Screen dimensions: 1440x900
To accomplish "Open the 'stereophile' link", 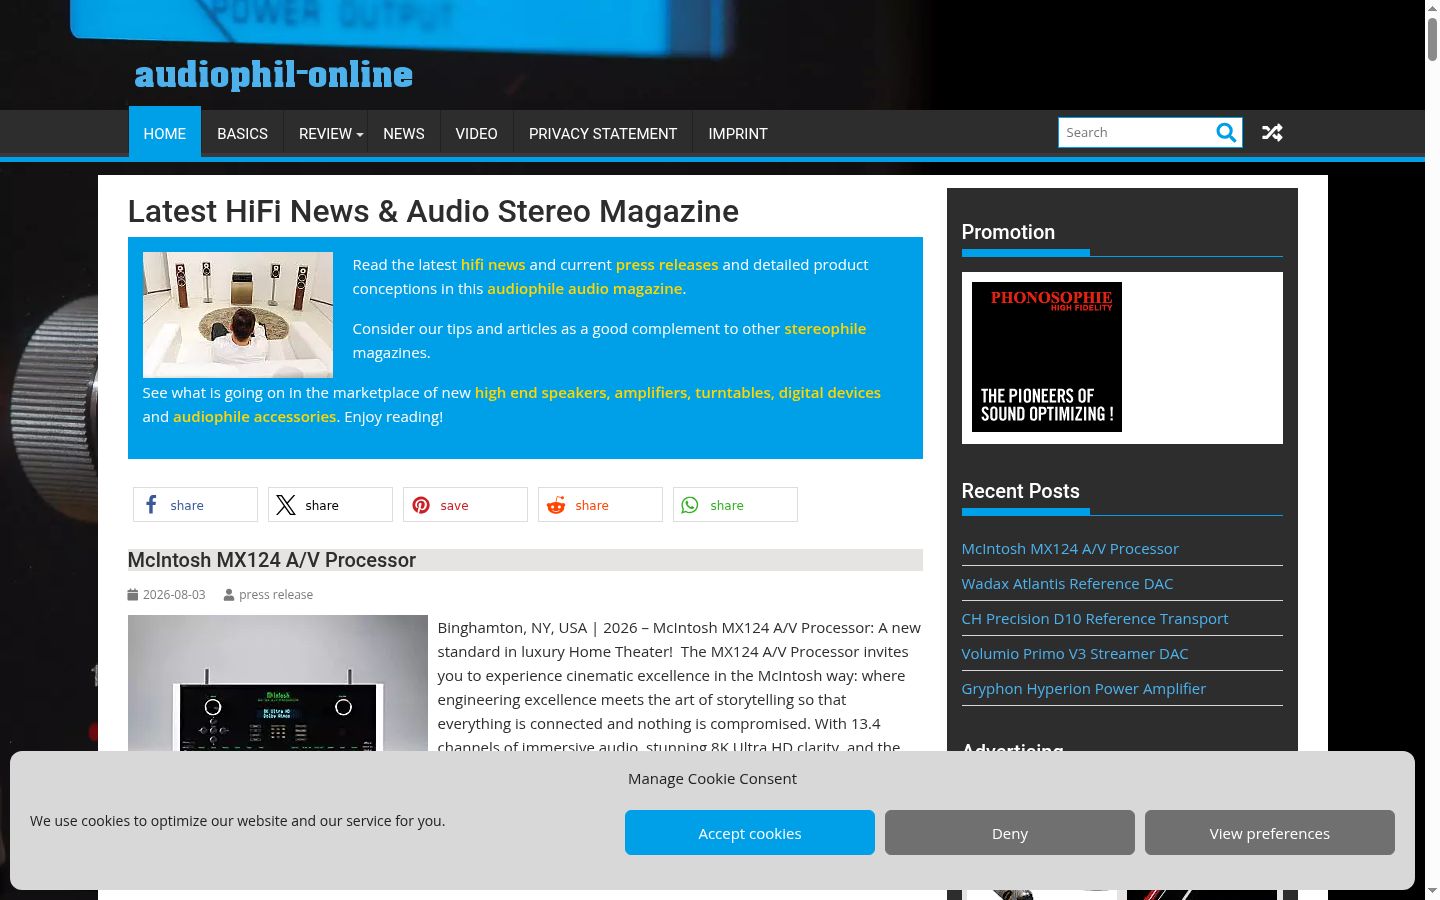I will [825, 328].
